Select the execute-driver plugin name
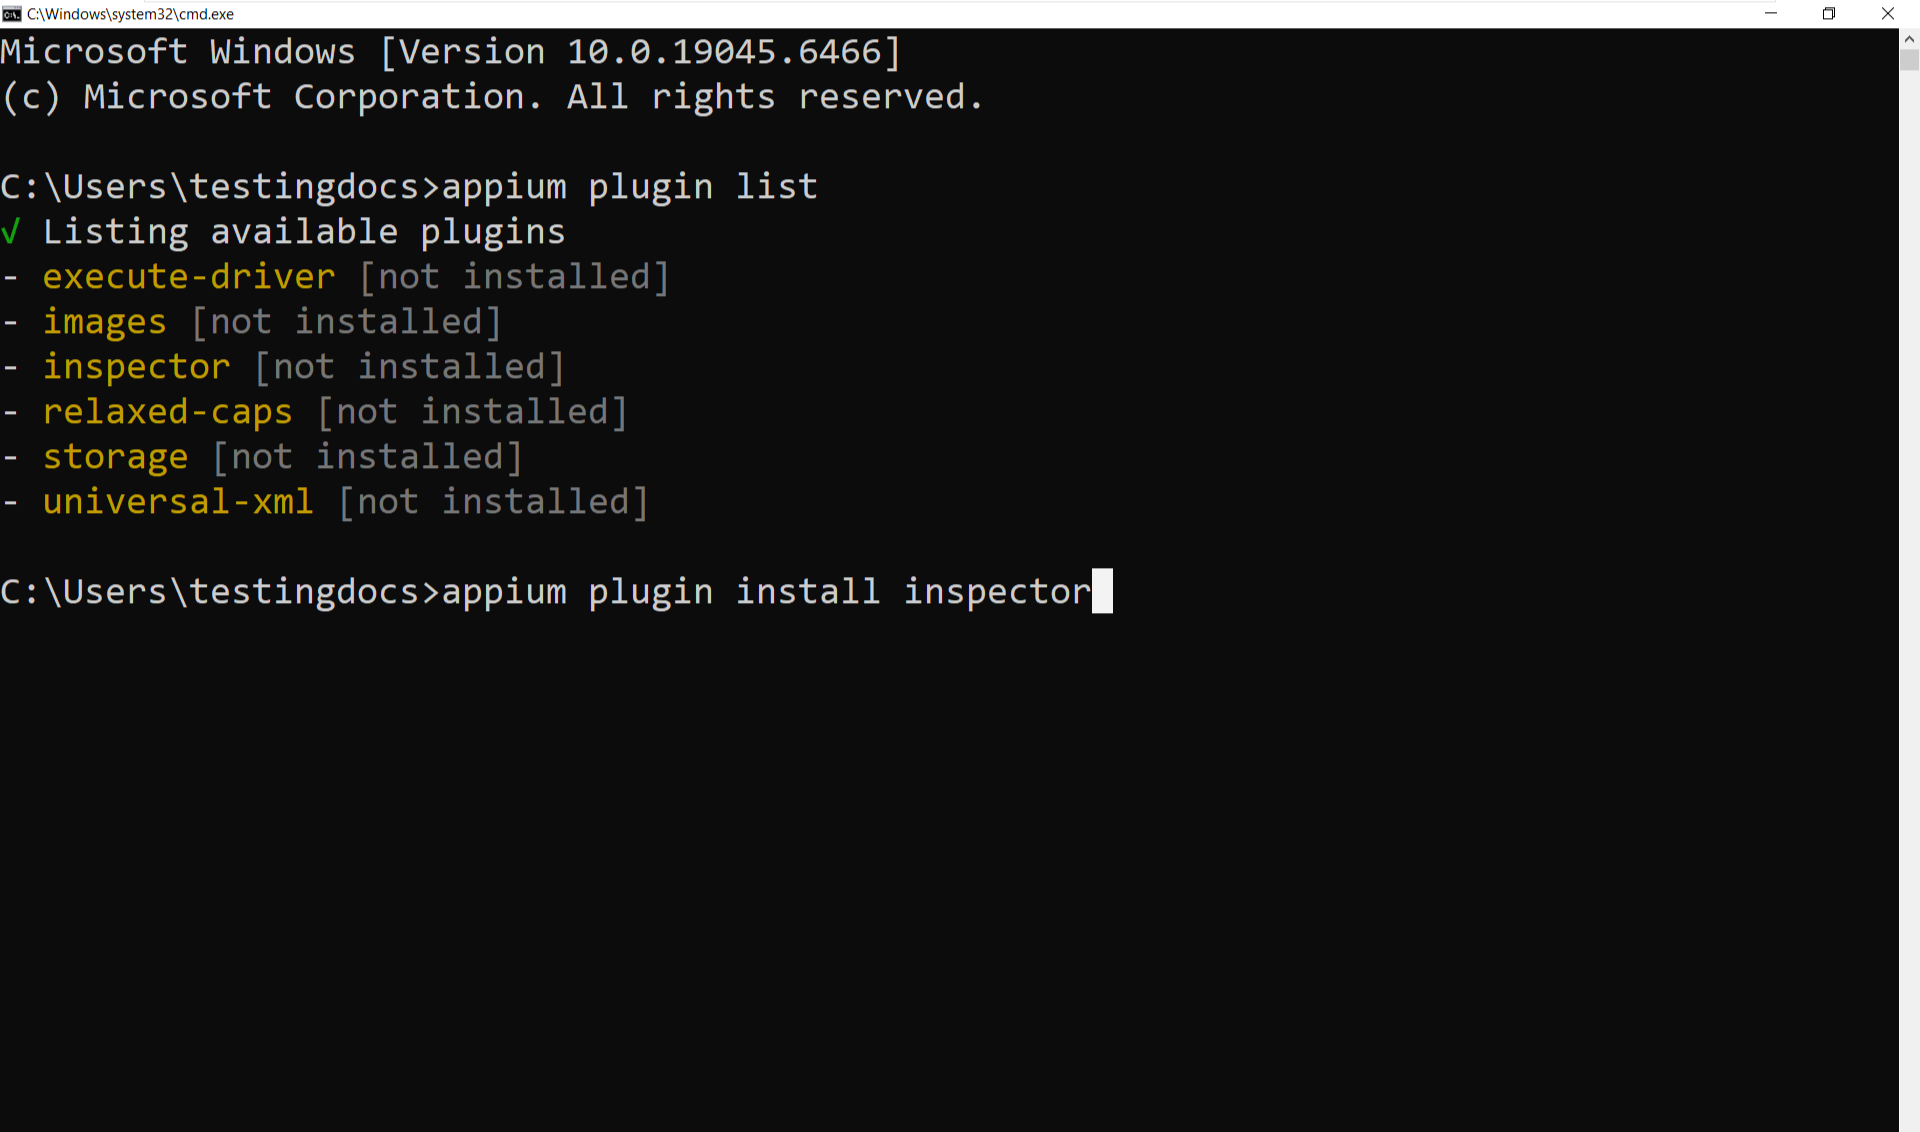Image resolution: width=1920 pixels, height=1132 pixels. tap(188, 276)
